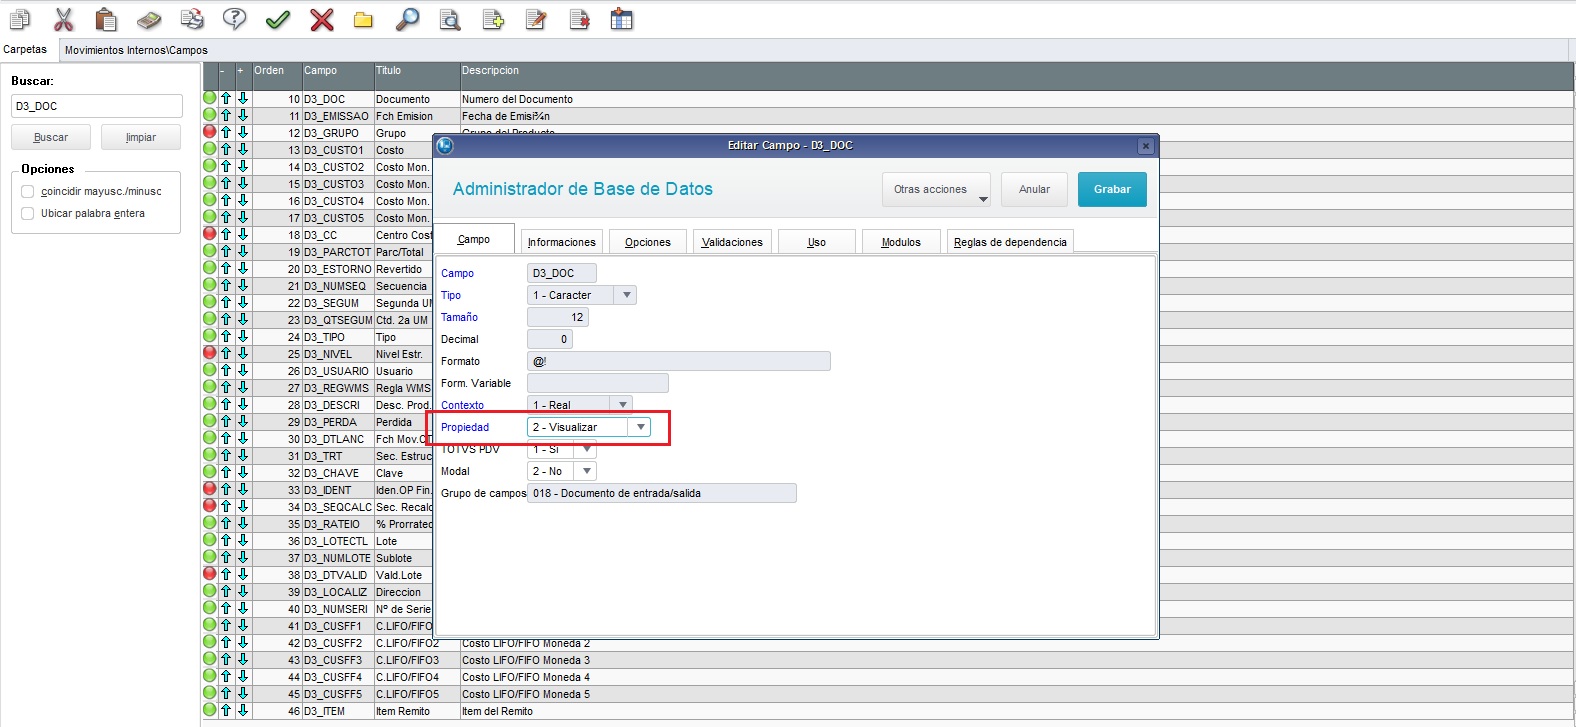The image size is (1576, 727).
Task: Switch to the Modulos tab
Action: (x=901, y=242)
